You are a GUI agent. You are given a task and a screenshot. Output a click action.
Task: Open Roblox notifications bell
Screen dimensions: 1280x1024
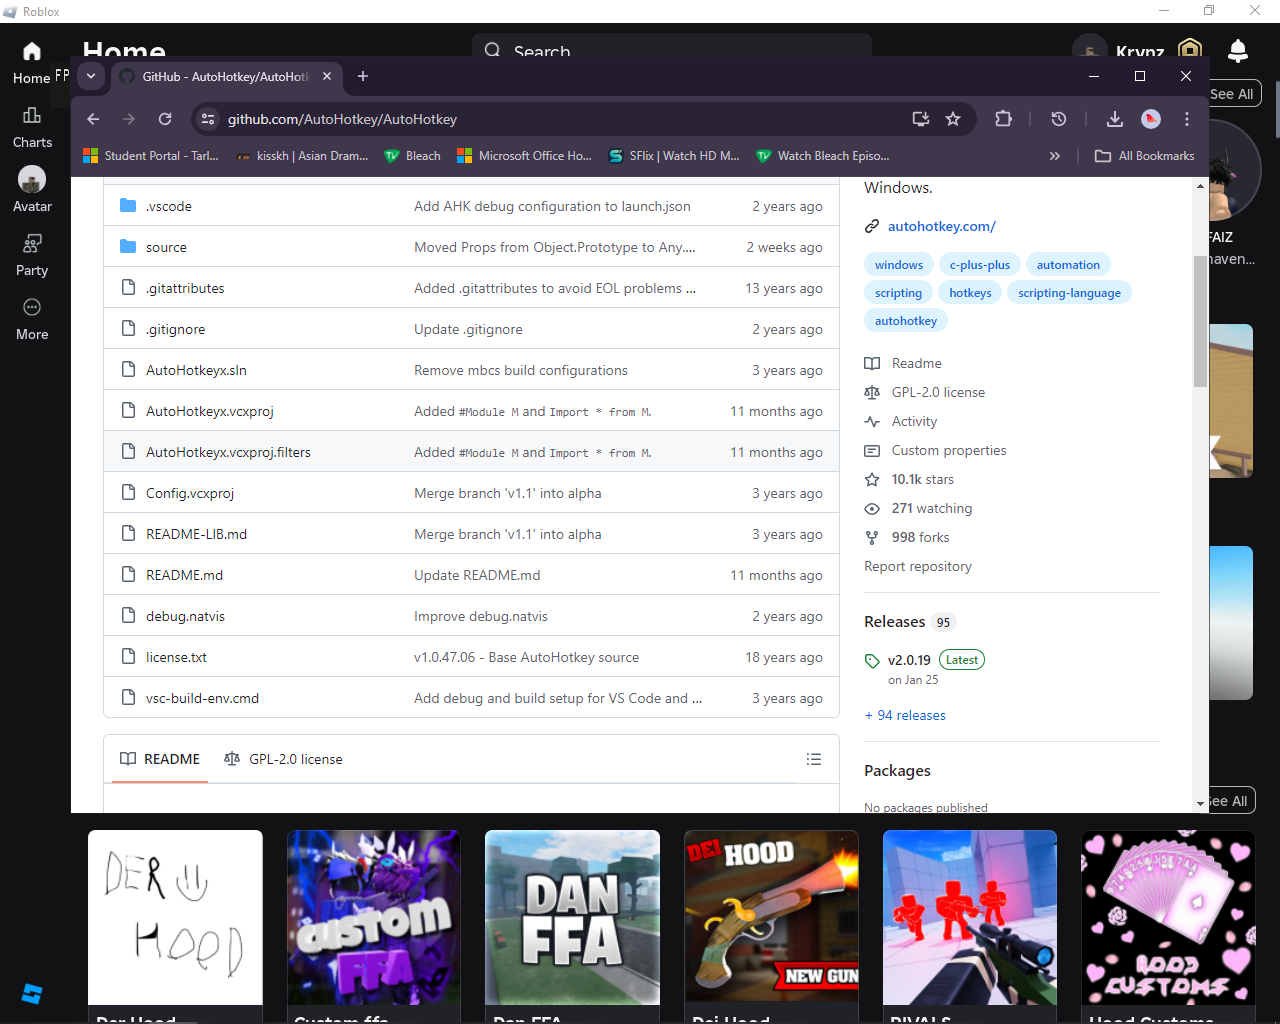[x=1238, y=51]
